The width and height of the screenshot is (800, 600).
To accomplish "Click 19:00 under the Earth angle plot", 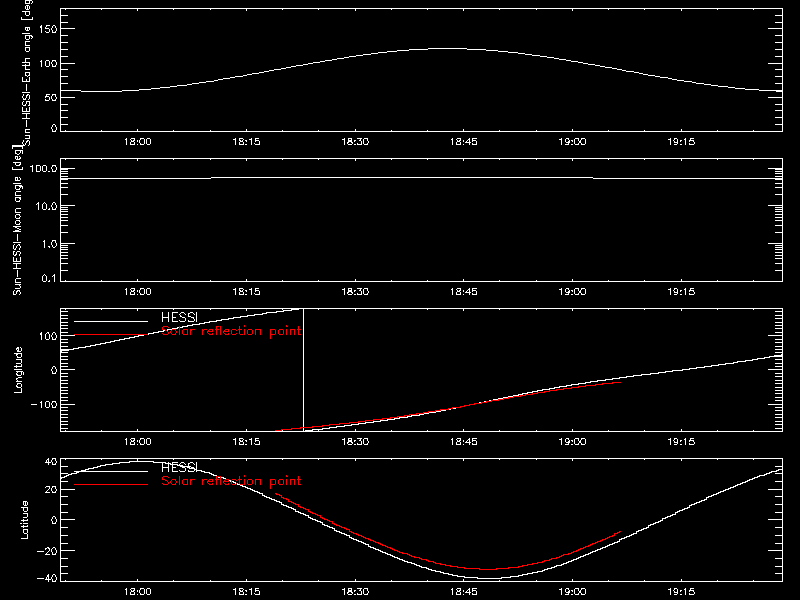I will coord(572,142).
